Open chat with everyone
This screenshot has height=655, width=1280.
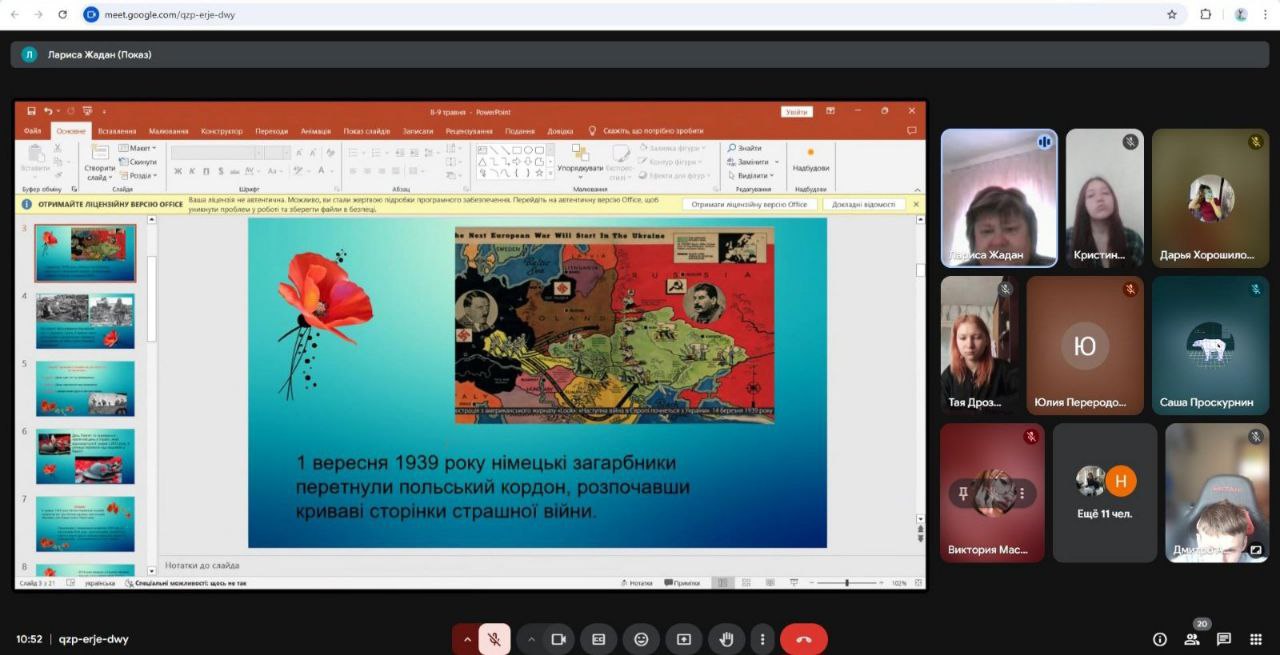point(1224,639)
